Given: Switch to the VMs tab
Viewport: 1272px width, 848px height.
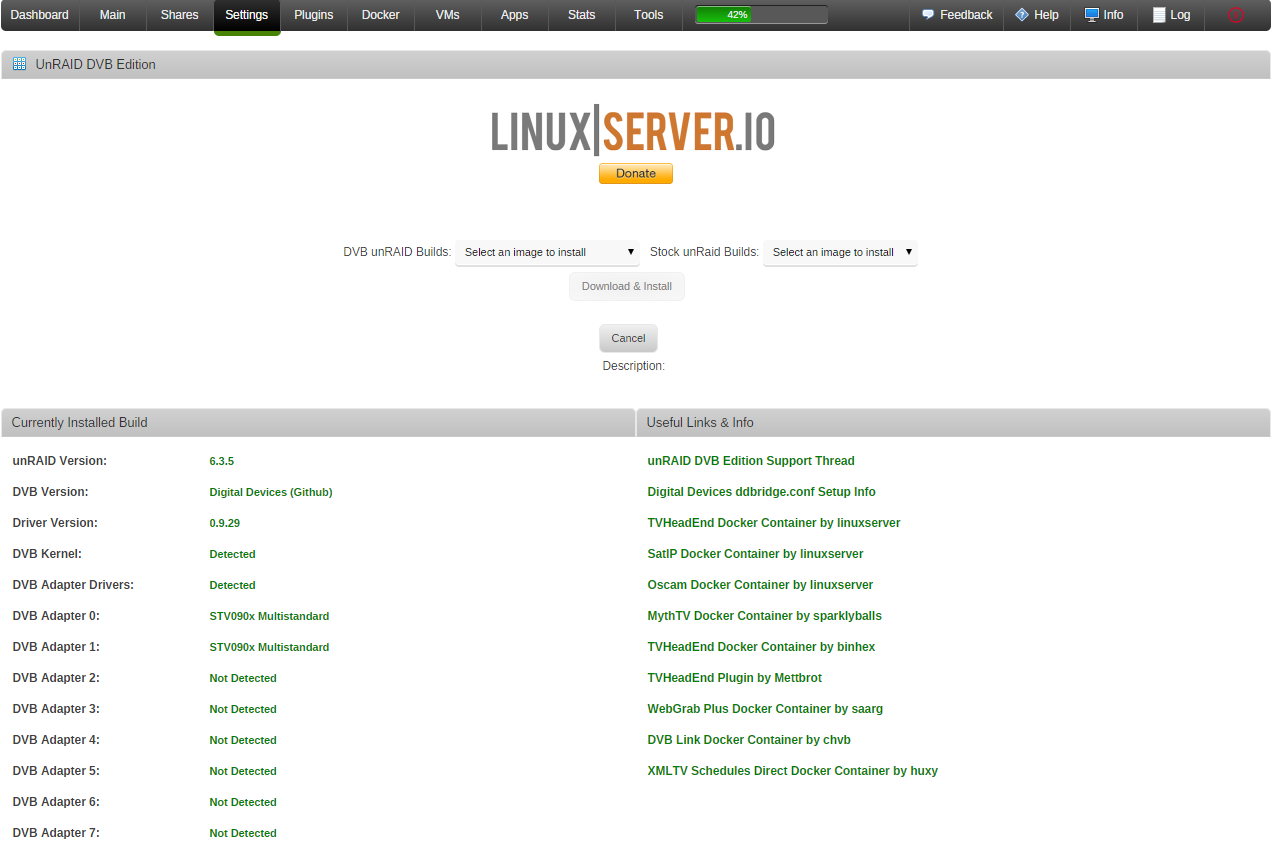Looking at the screenshot, I should click(x=448, y=15).
